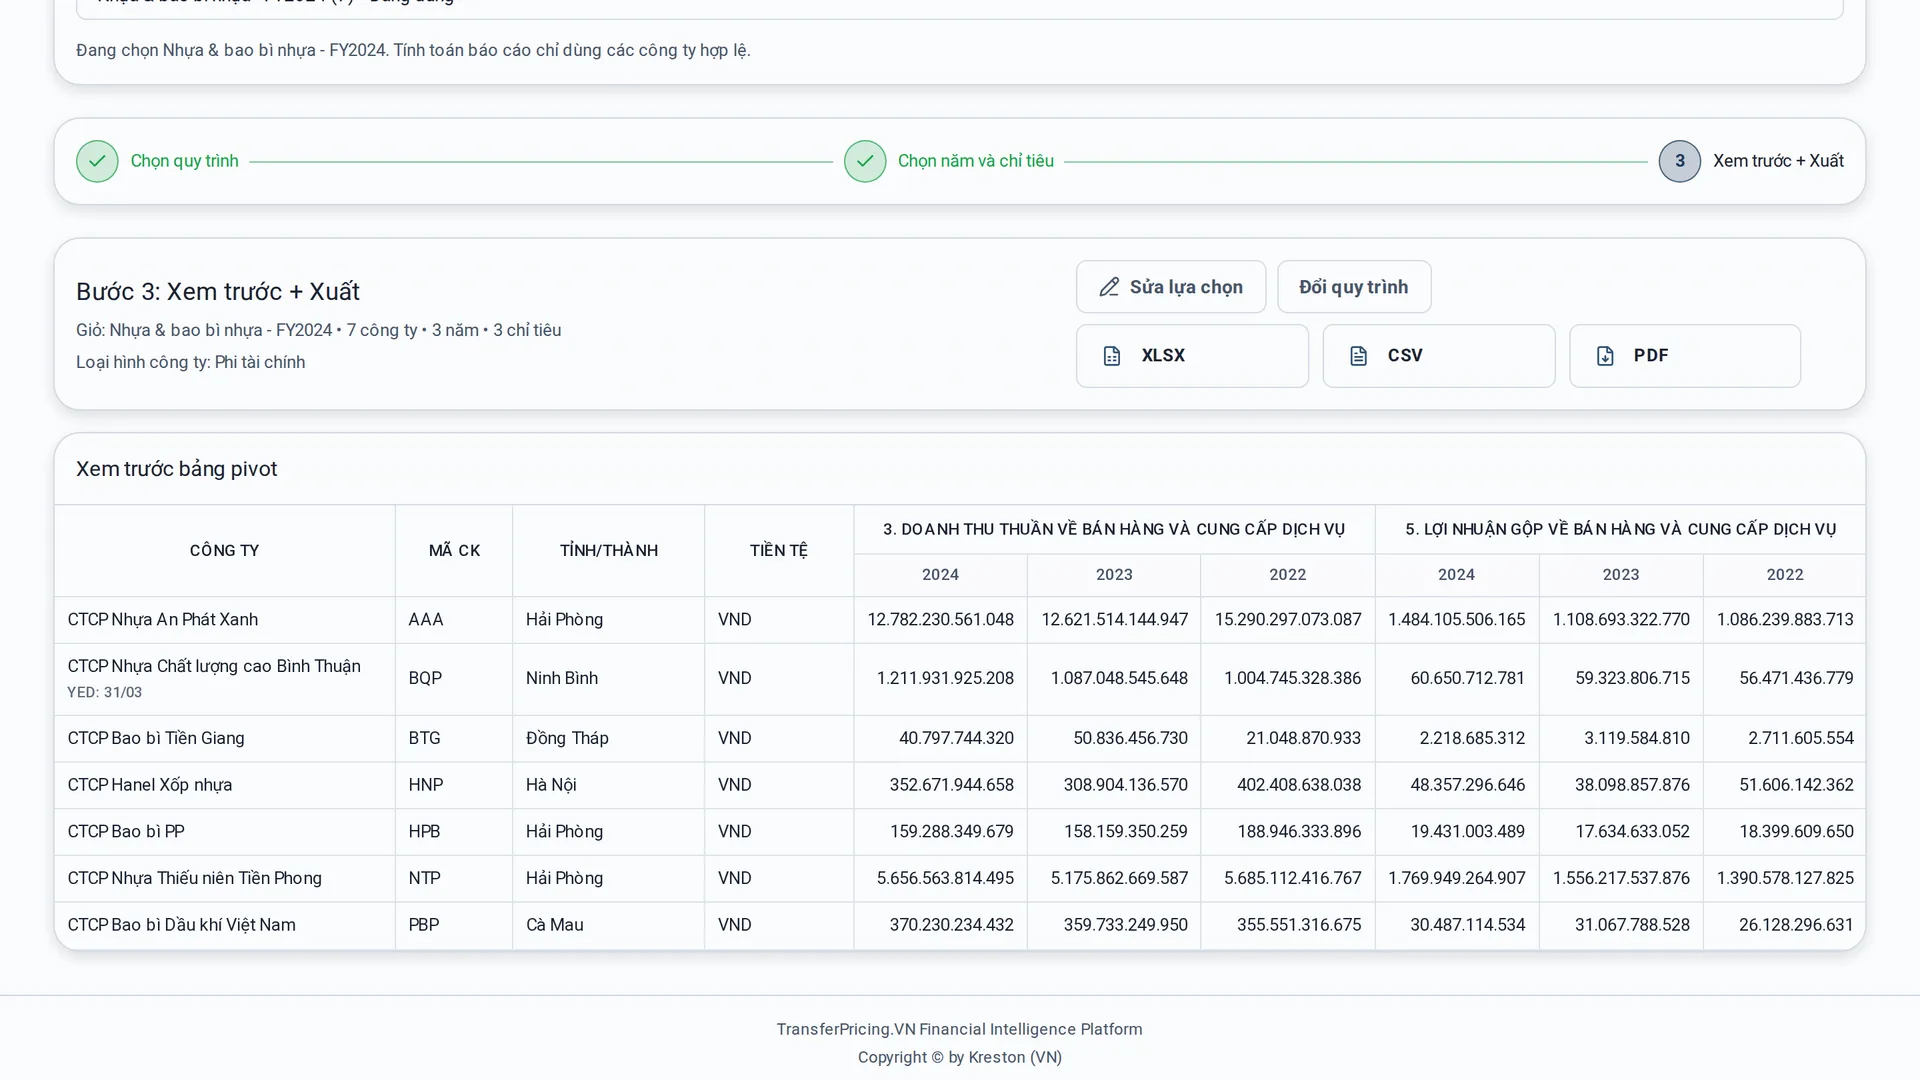Image resolution: width=1920 pixels, height=1080 pixels.
Task: Click the Doanh thu thuần header
Action: pyautogui.click(x=1114, y=529)
